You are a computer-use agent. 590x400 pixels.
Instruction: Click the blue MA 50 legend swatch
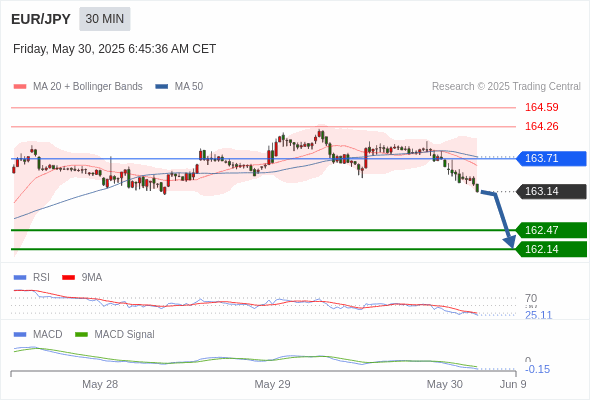[162, 87]
